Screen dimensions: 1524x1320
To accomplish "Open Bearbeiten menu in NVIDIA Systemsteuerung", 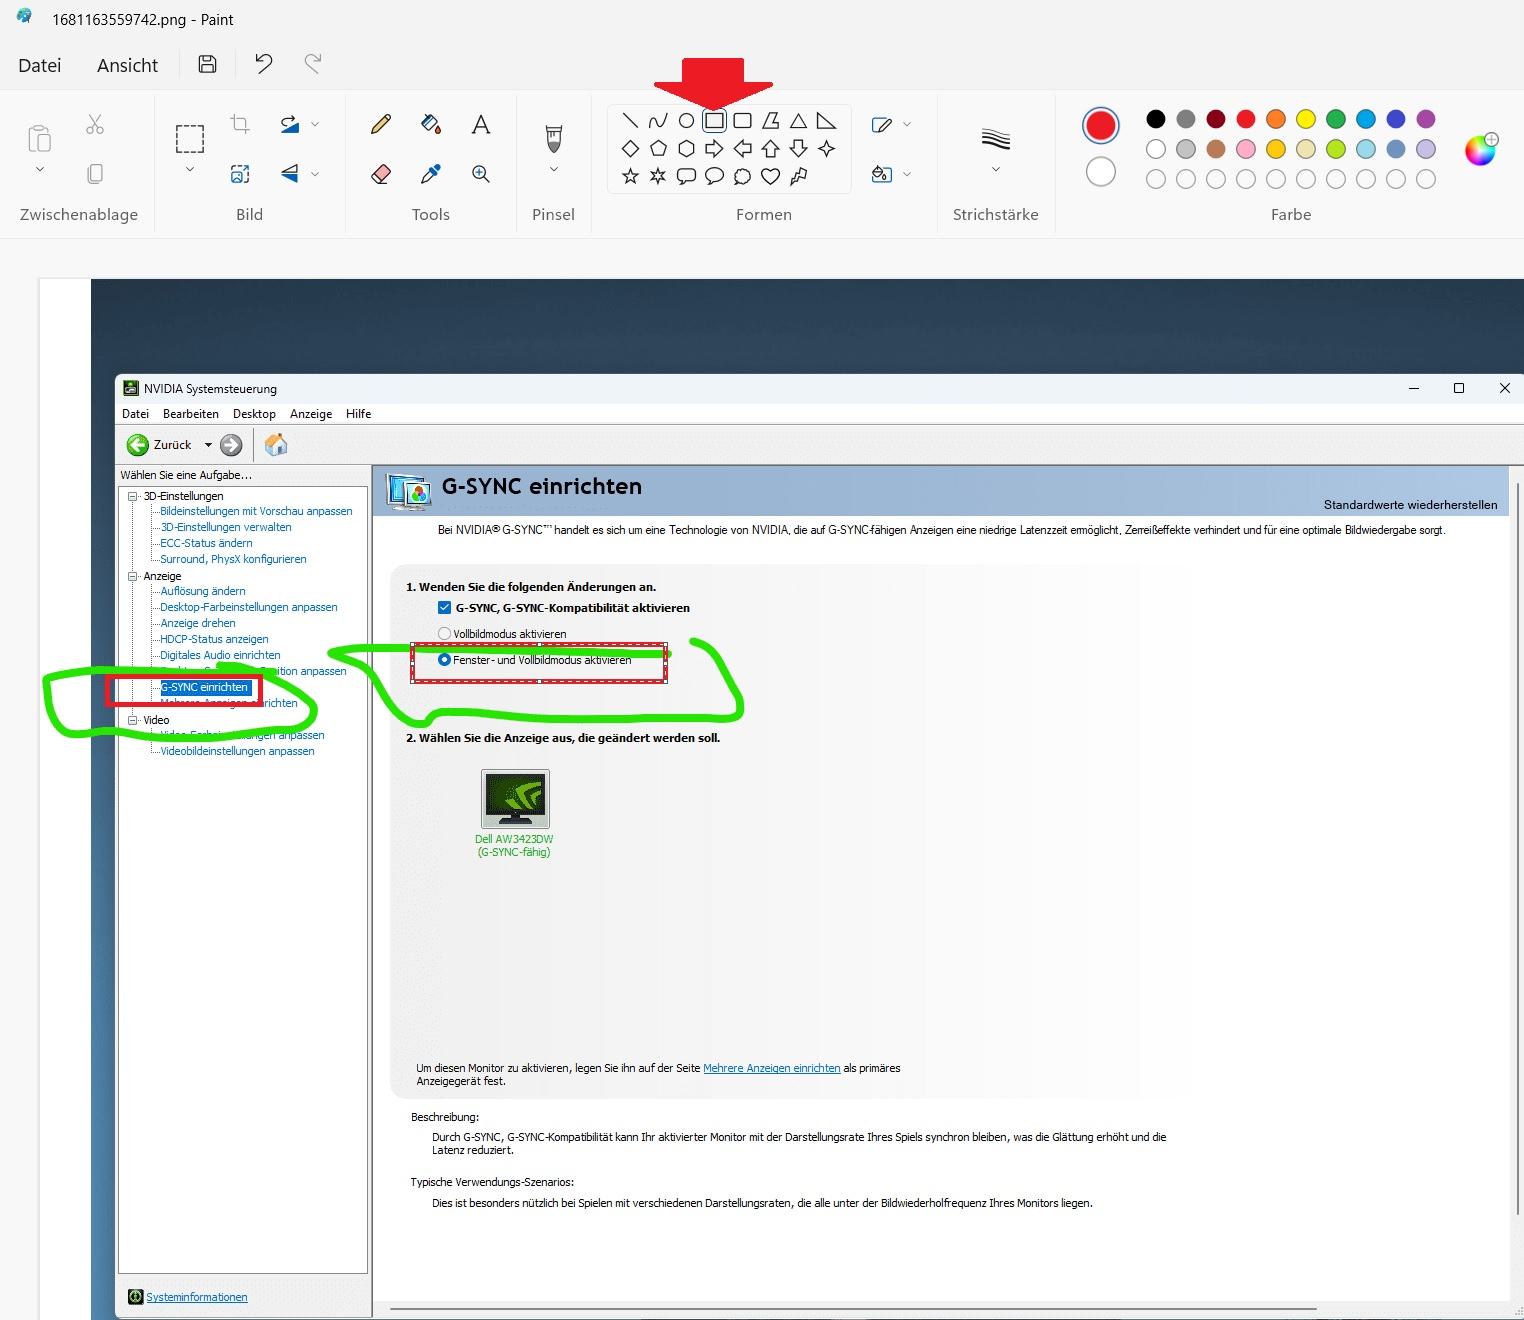I will 191,414.
